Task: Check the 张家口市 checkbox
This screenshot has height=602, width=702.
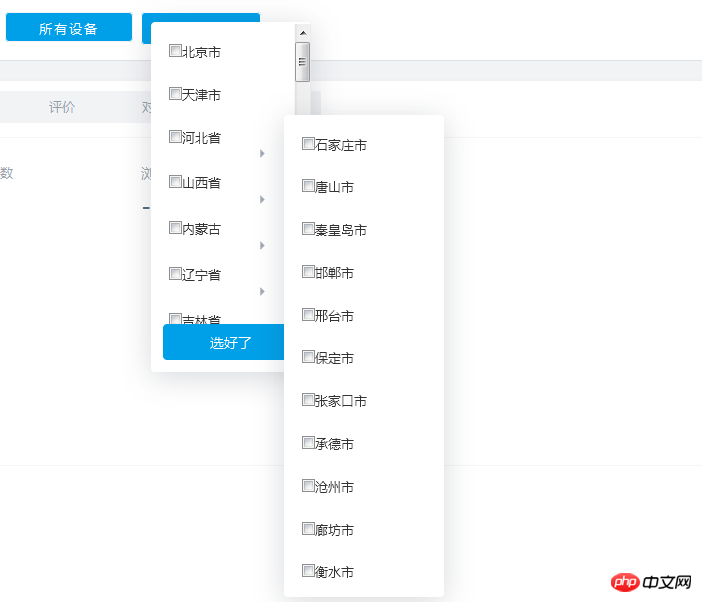Action: pos(308,400)
